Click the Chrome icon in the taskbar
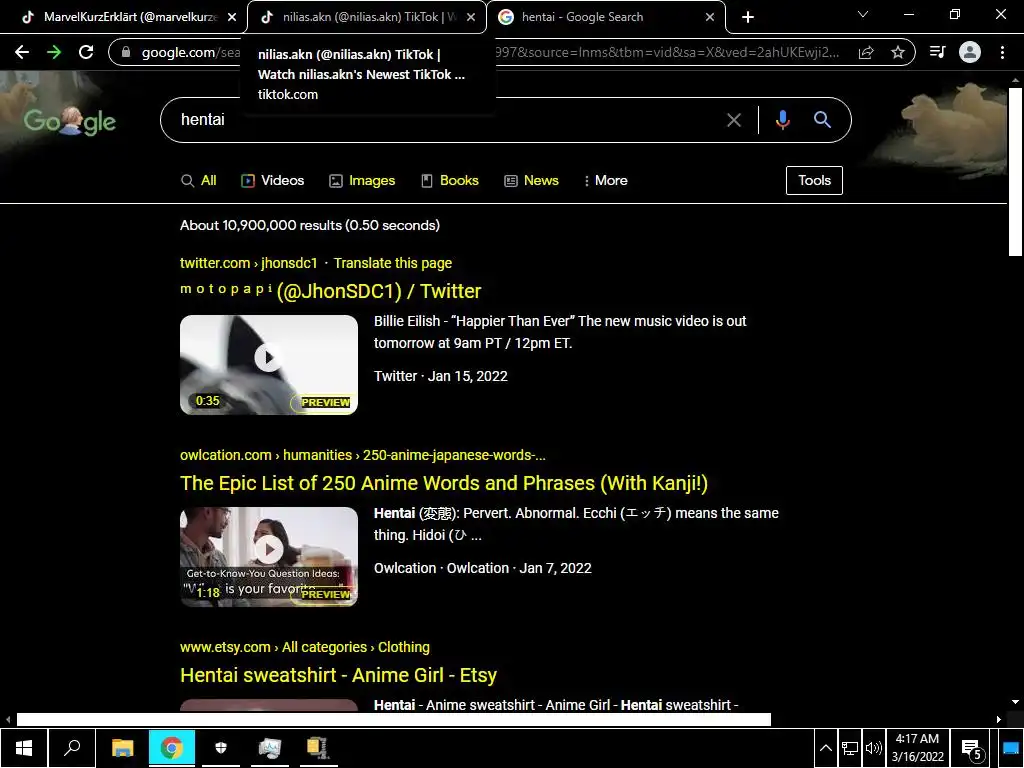Viewport: 1024px width, 768px height. click(x=172, y=748)
